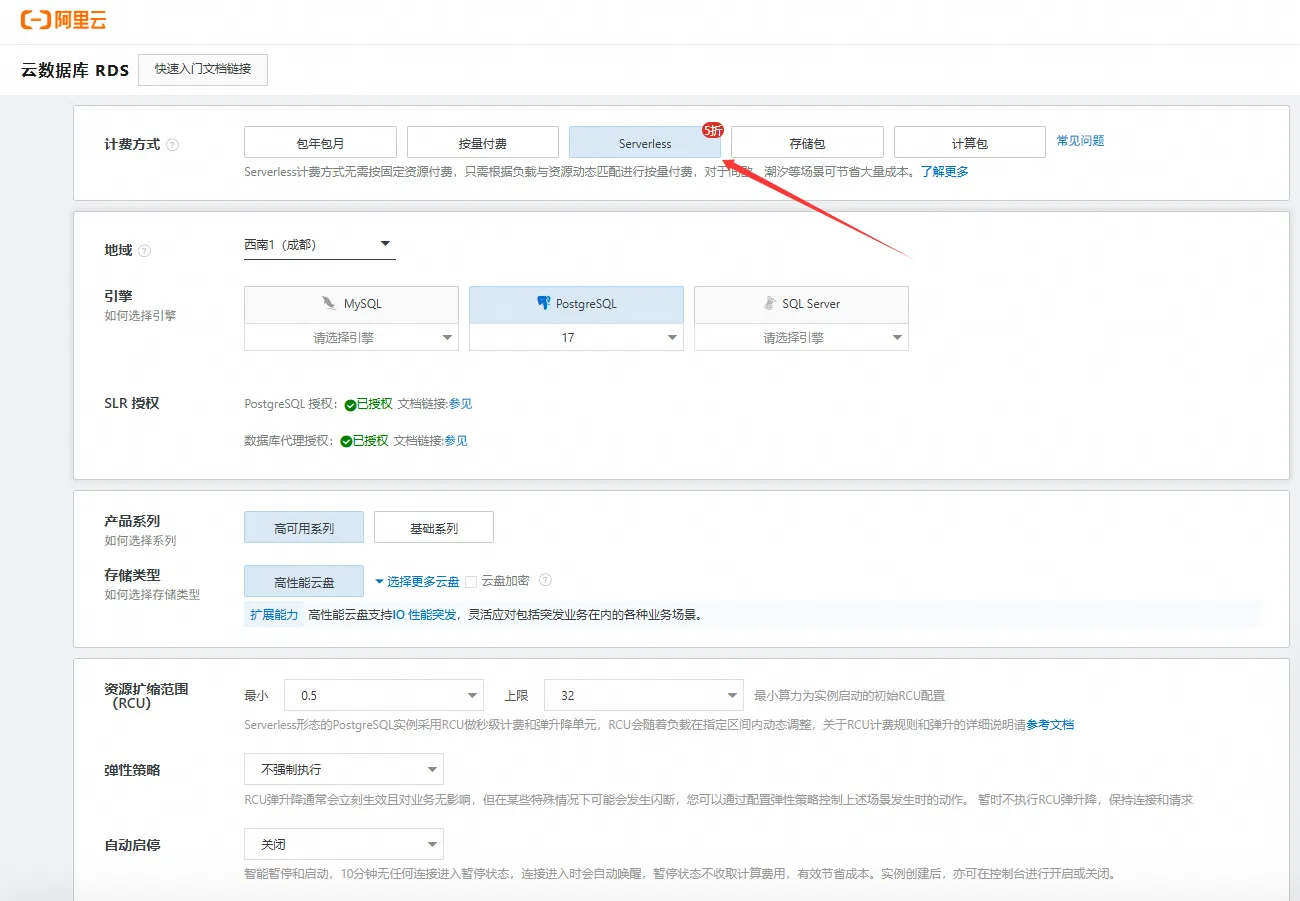The width and height of the screenshot is (1300, 901).
Task: Select the PostgreSQL engine option
Action: (x=576, y=304)
